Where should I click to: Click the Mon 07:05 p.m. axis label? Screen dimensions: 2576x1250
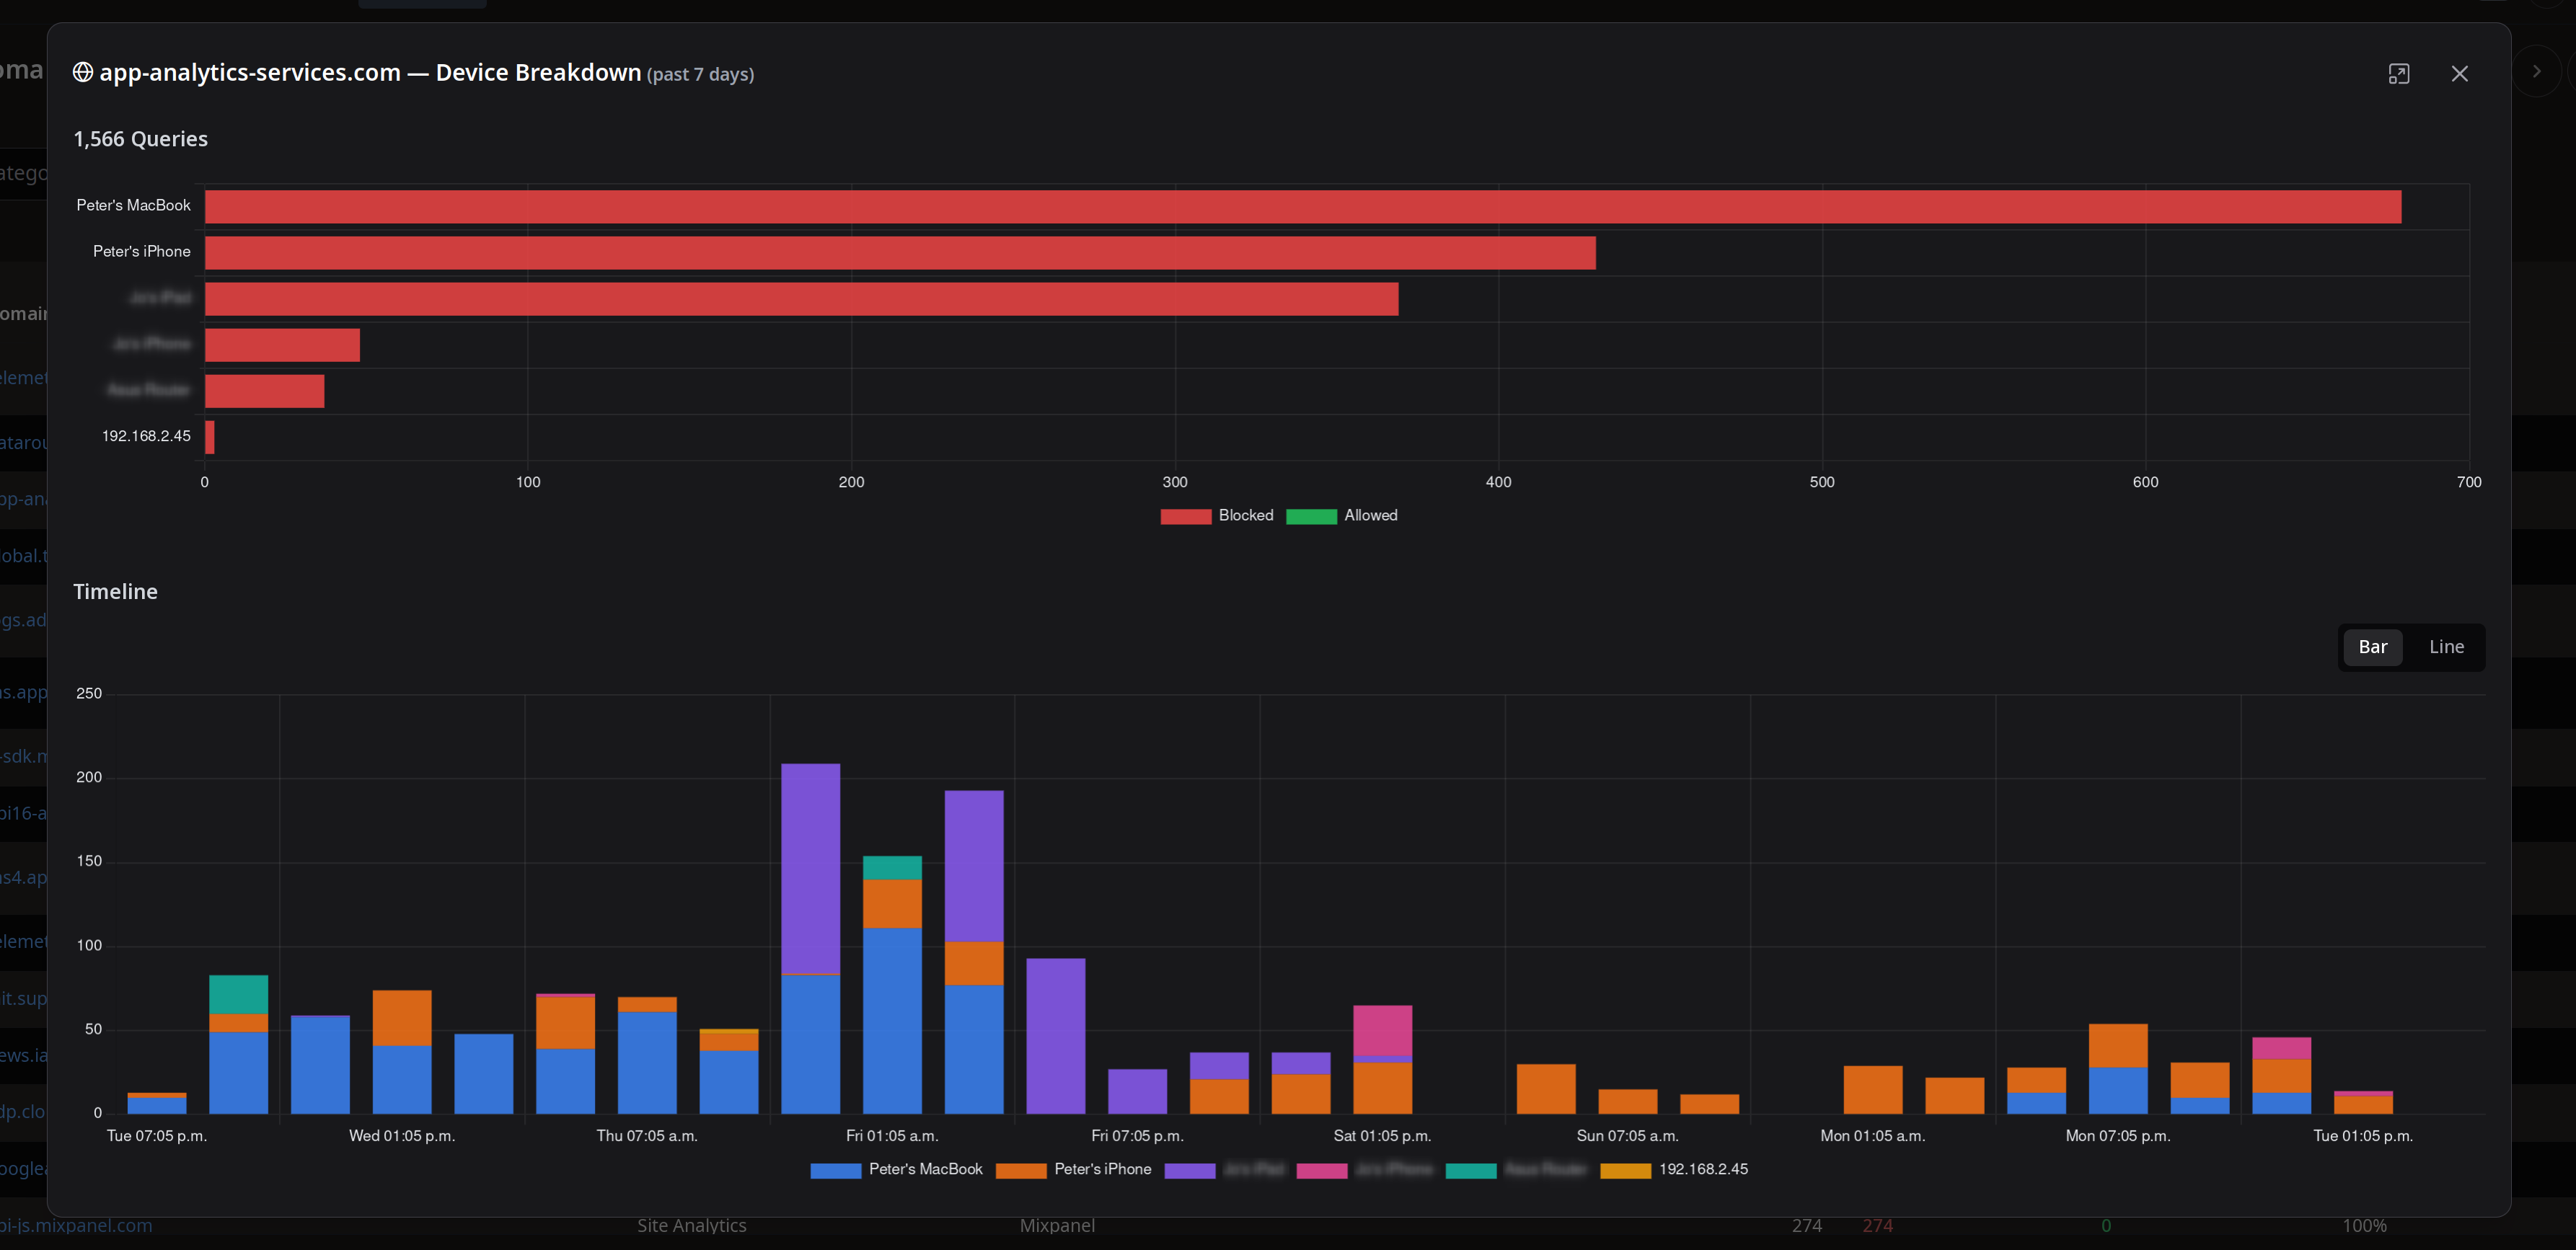point(2118,1136)
